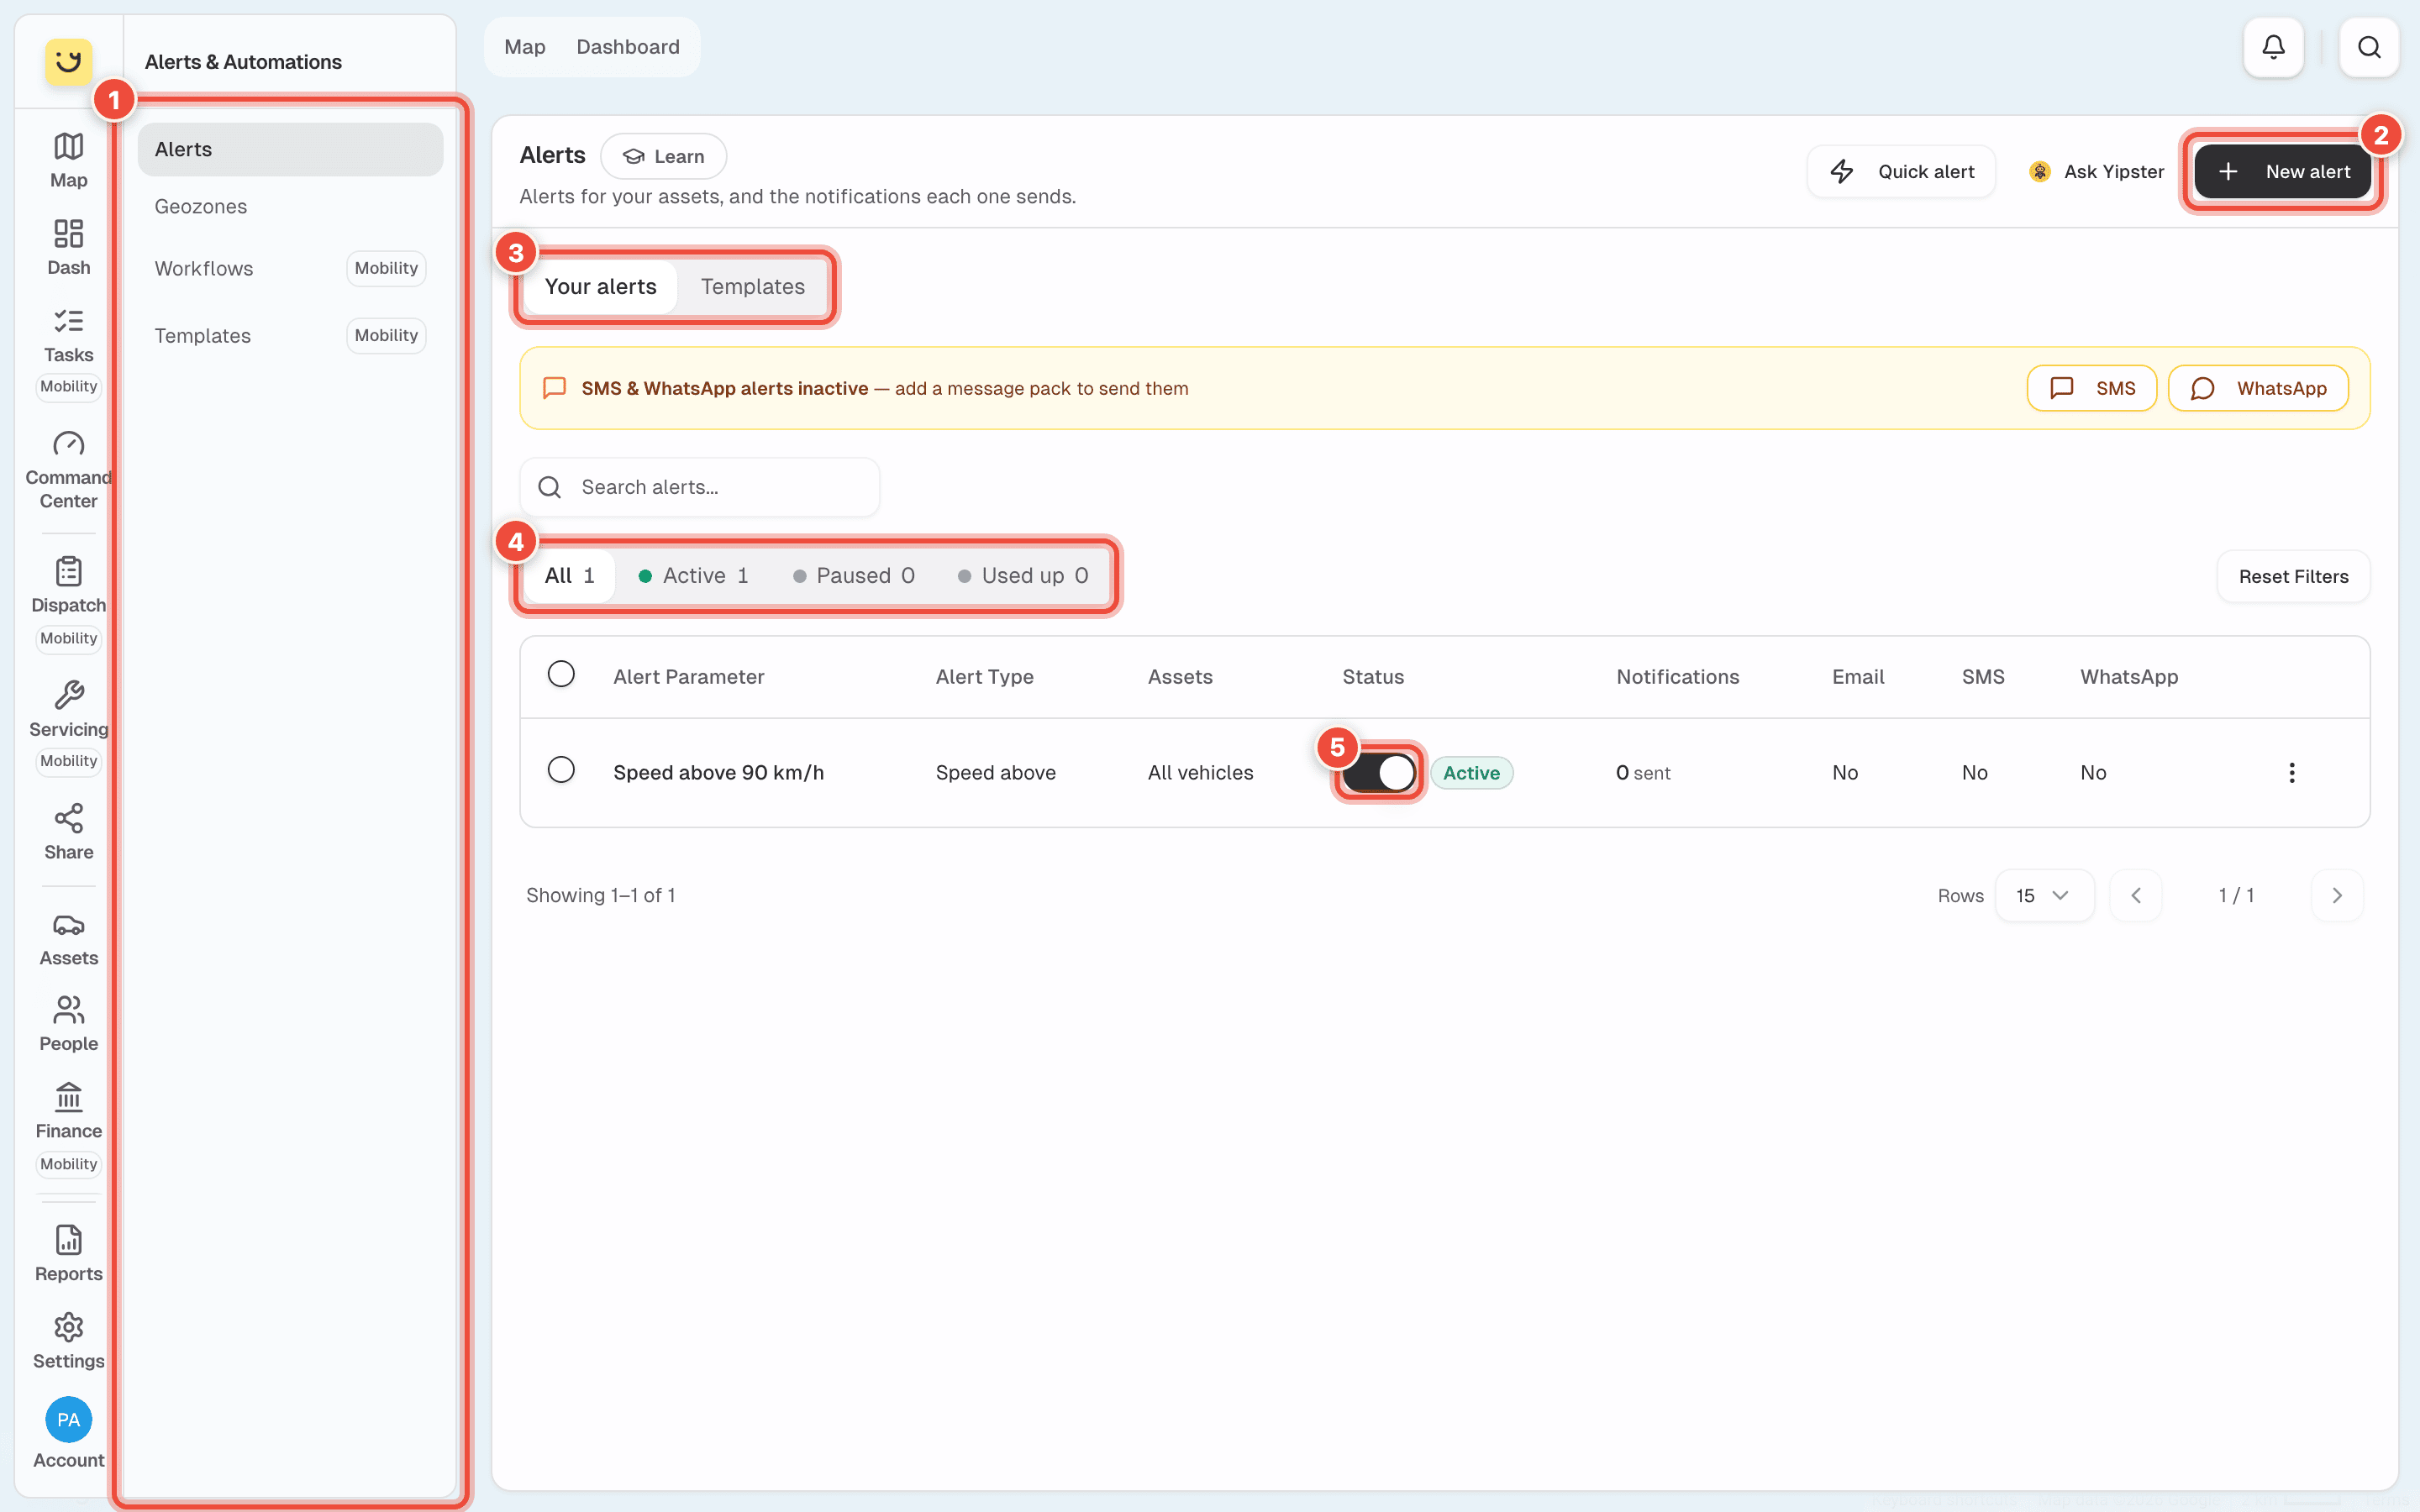Open the notifications bell
This screenshot has height=1512, width=2420.
click(2273, 47)
